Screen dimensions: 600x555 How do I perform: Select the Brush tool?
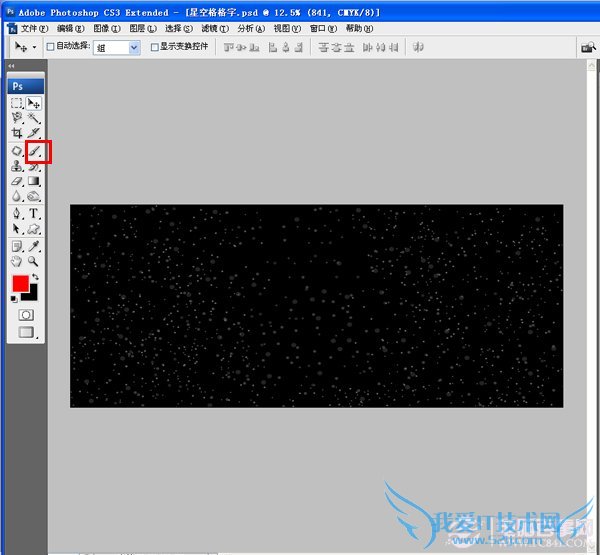click(x=34, y=151)
